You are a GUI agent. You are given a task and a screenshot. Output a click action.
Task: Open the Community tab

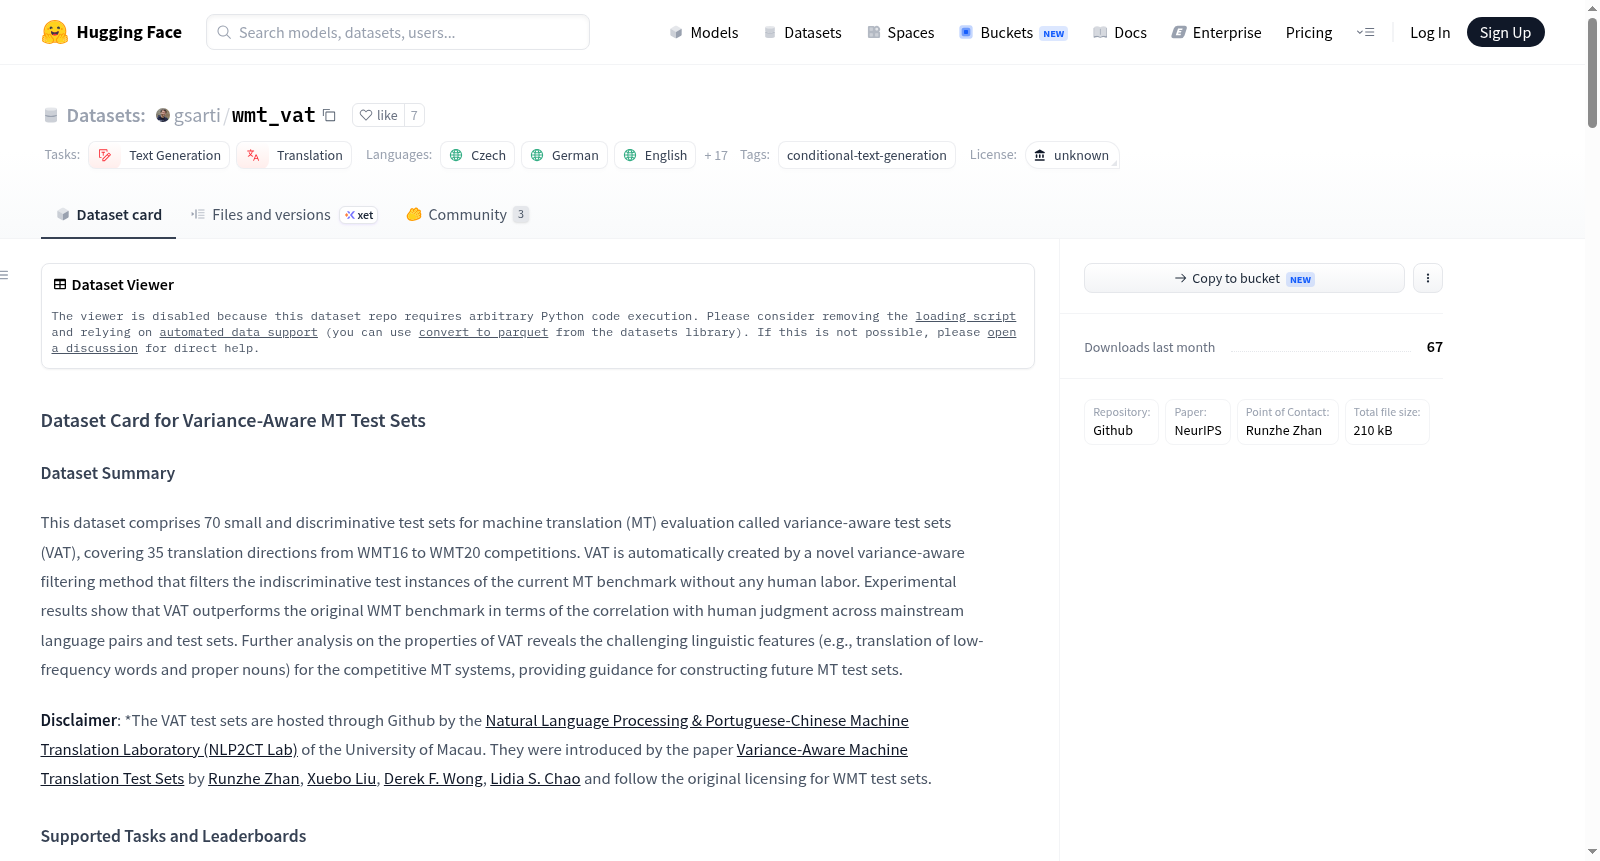(x=467, y=214)
